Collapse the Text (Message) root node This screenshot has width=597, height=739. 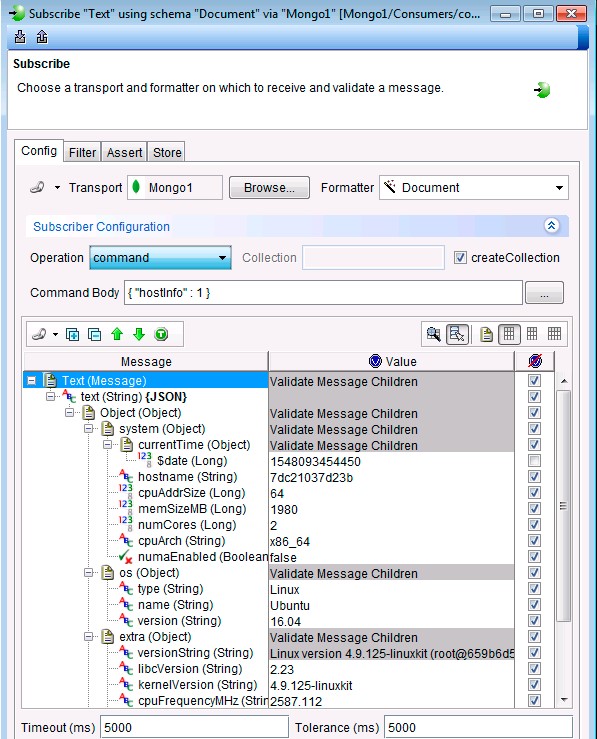click(x=32, y=381)
